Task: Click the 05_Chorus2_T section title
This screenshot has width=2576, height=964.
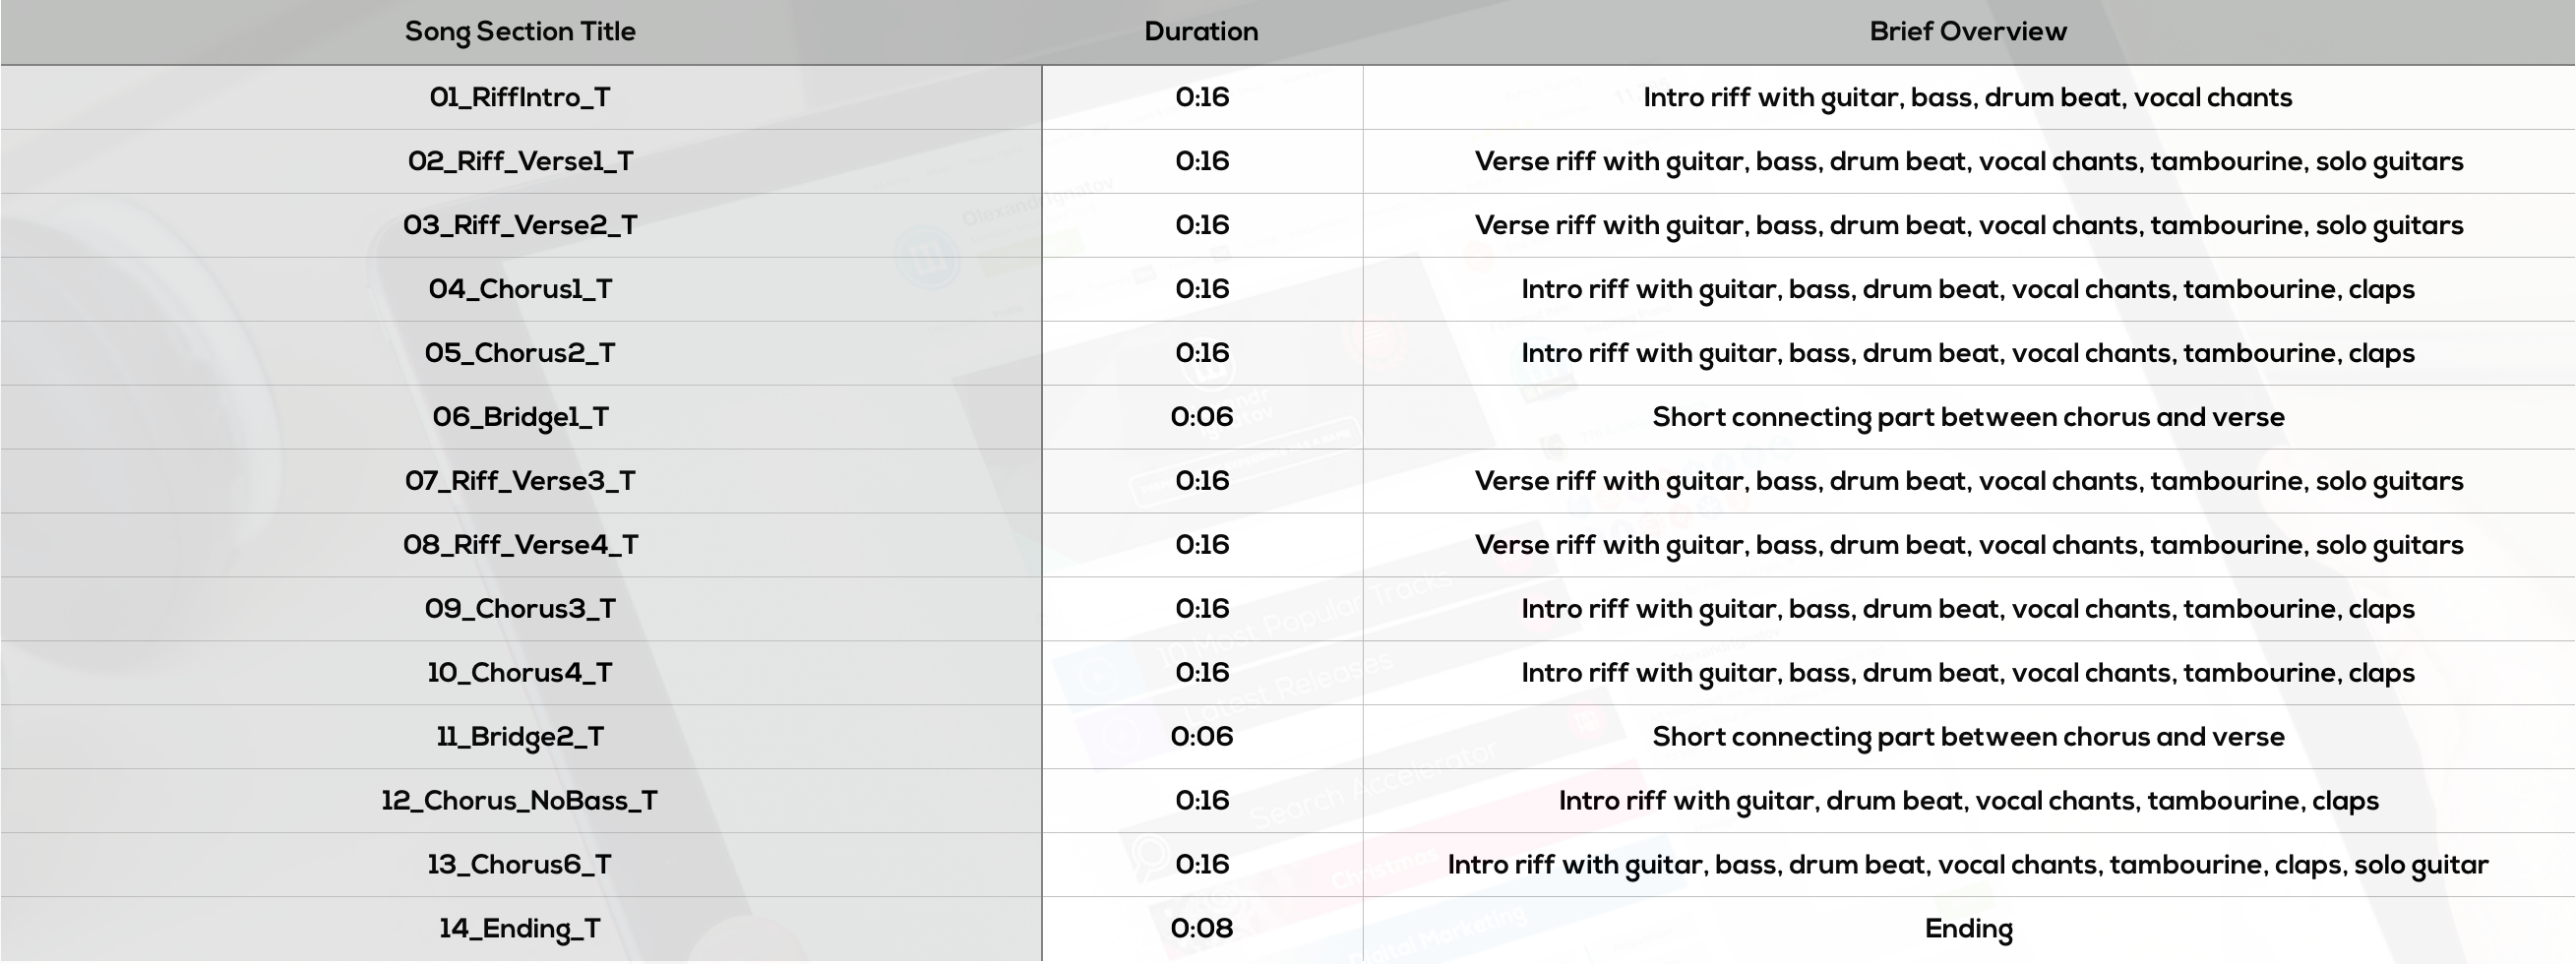Action: [x=520, y=354]
